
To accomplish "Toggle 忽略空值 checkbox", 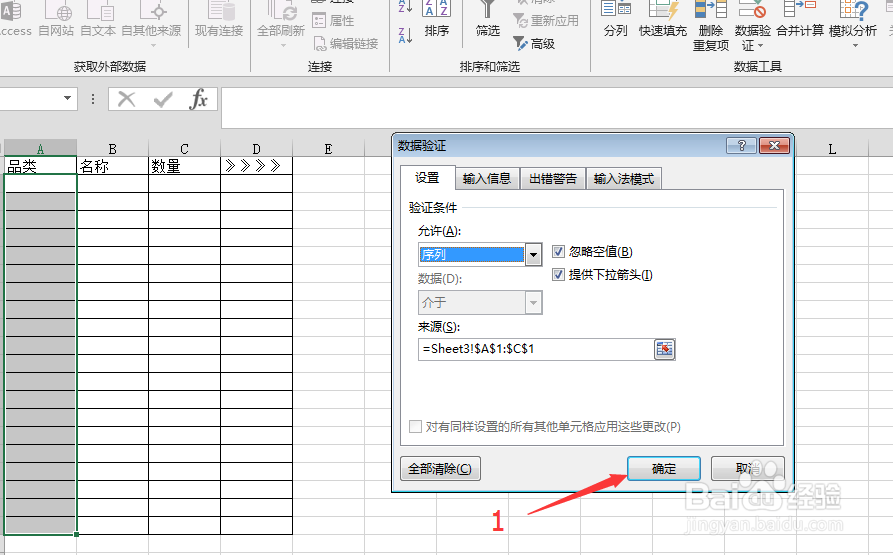I will [x=558, y=252].
